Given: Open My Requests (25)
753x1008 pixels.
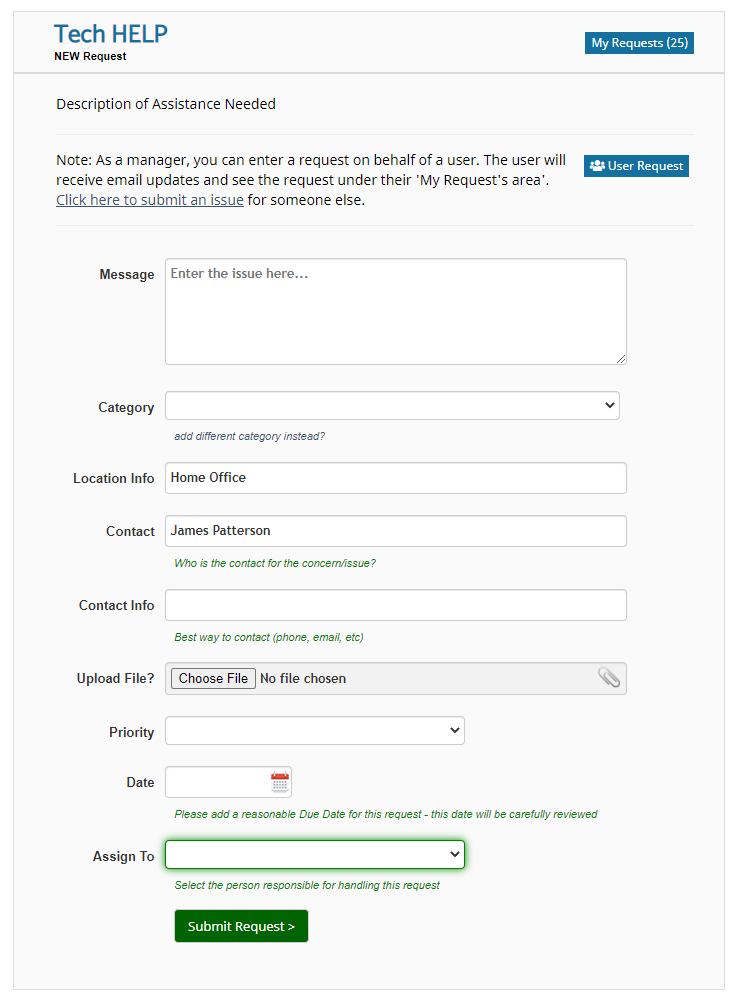Looking at the screenshot, I should coord(639,43).
